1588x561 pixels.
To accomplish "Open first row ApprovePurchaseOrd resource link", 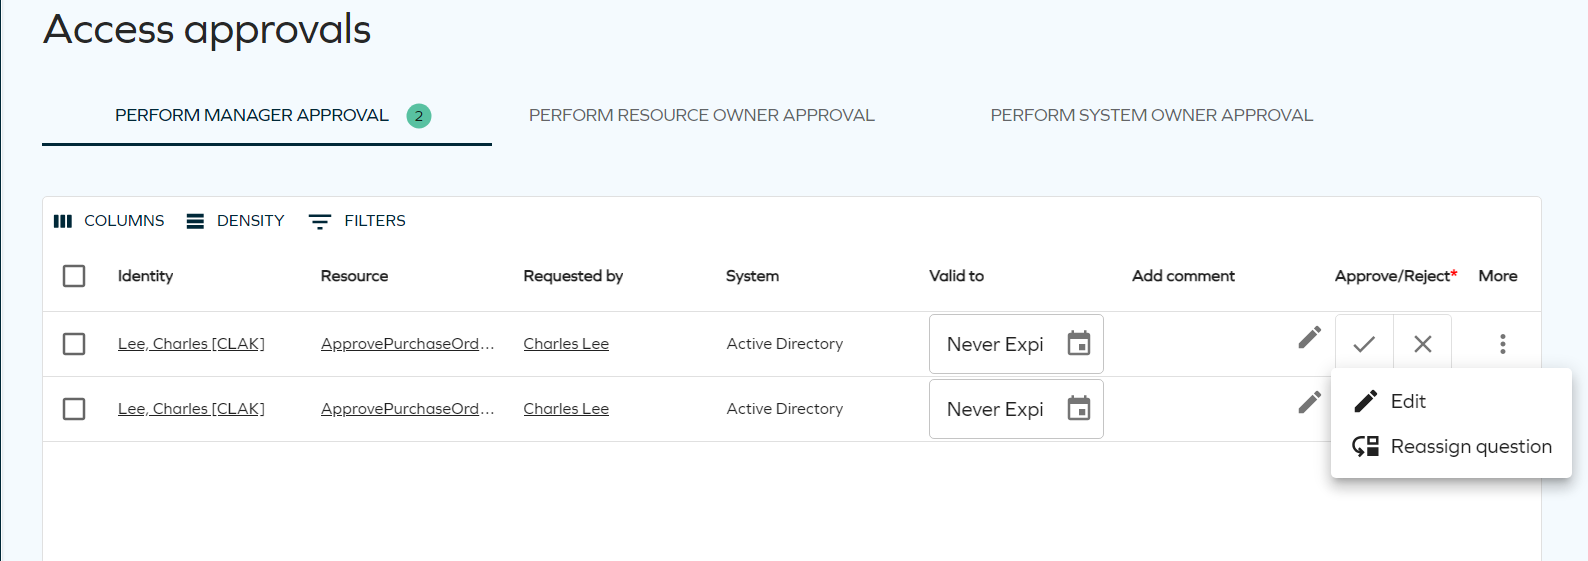I will (x=407, y=344).
